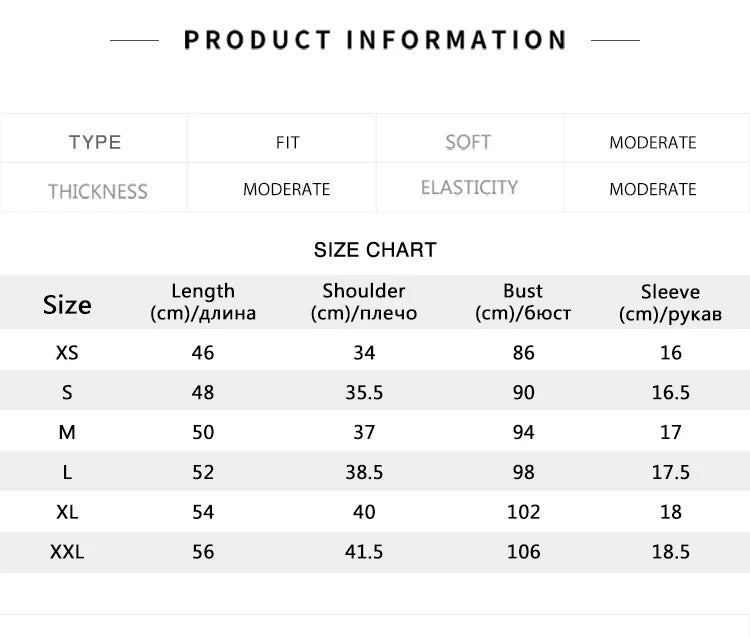Click the Shoulder (cm) column header
The image size is (750, 638).
pos(364,302)
